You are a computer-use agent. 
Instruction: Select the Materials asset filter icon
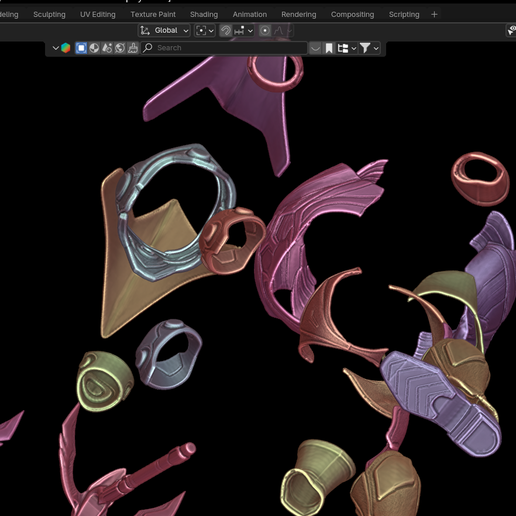point(94,48)
